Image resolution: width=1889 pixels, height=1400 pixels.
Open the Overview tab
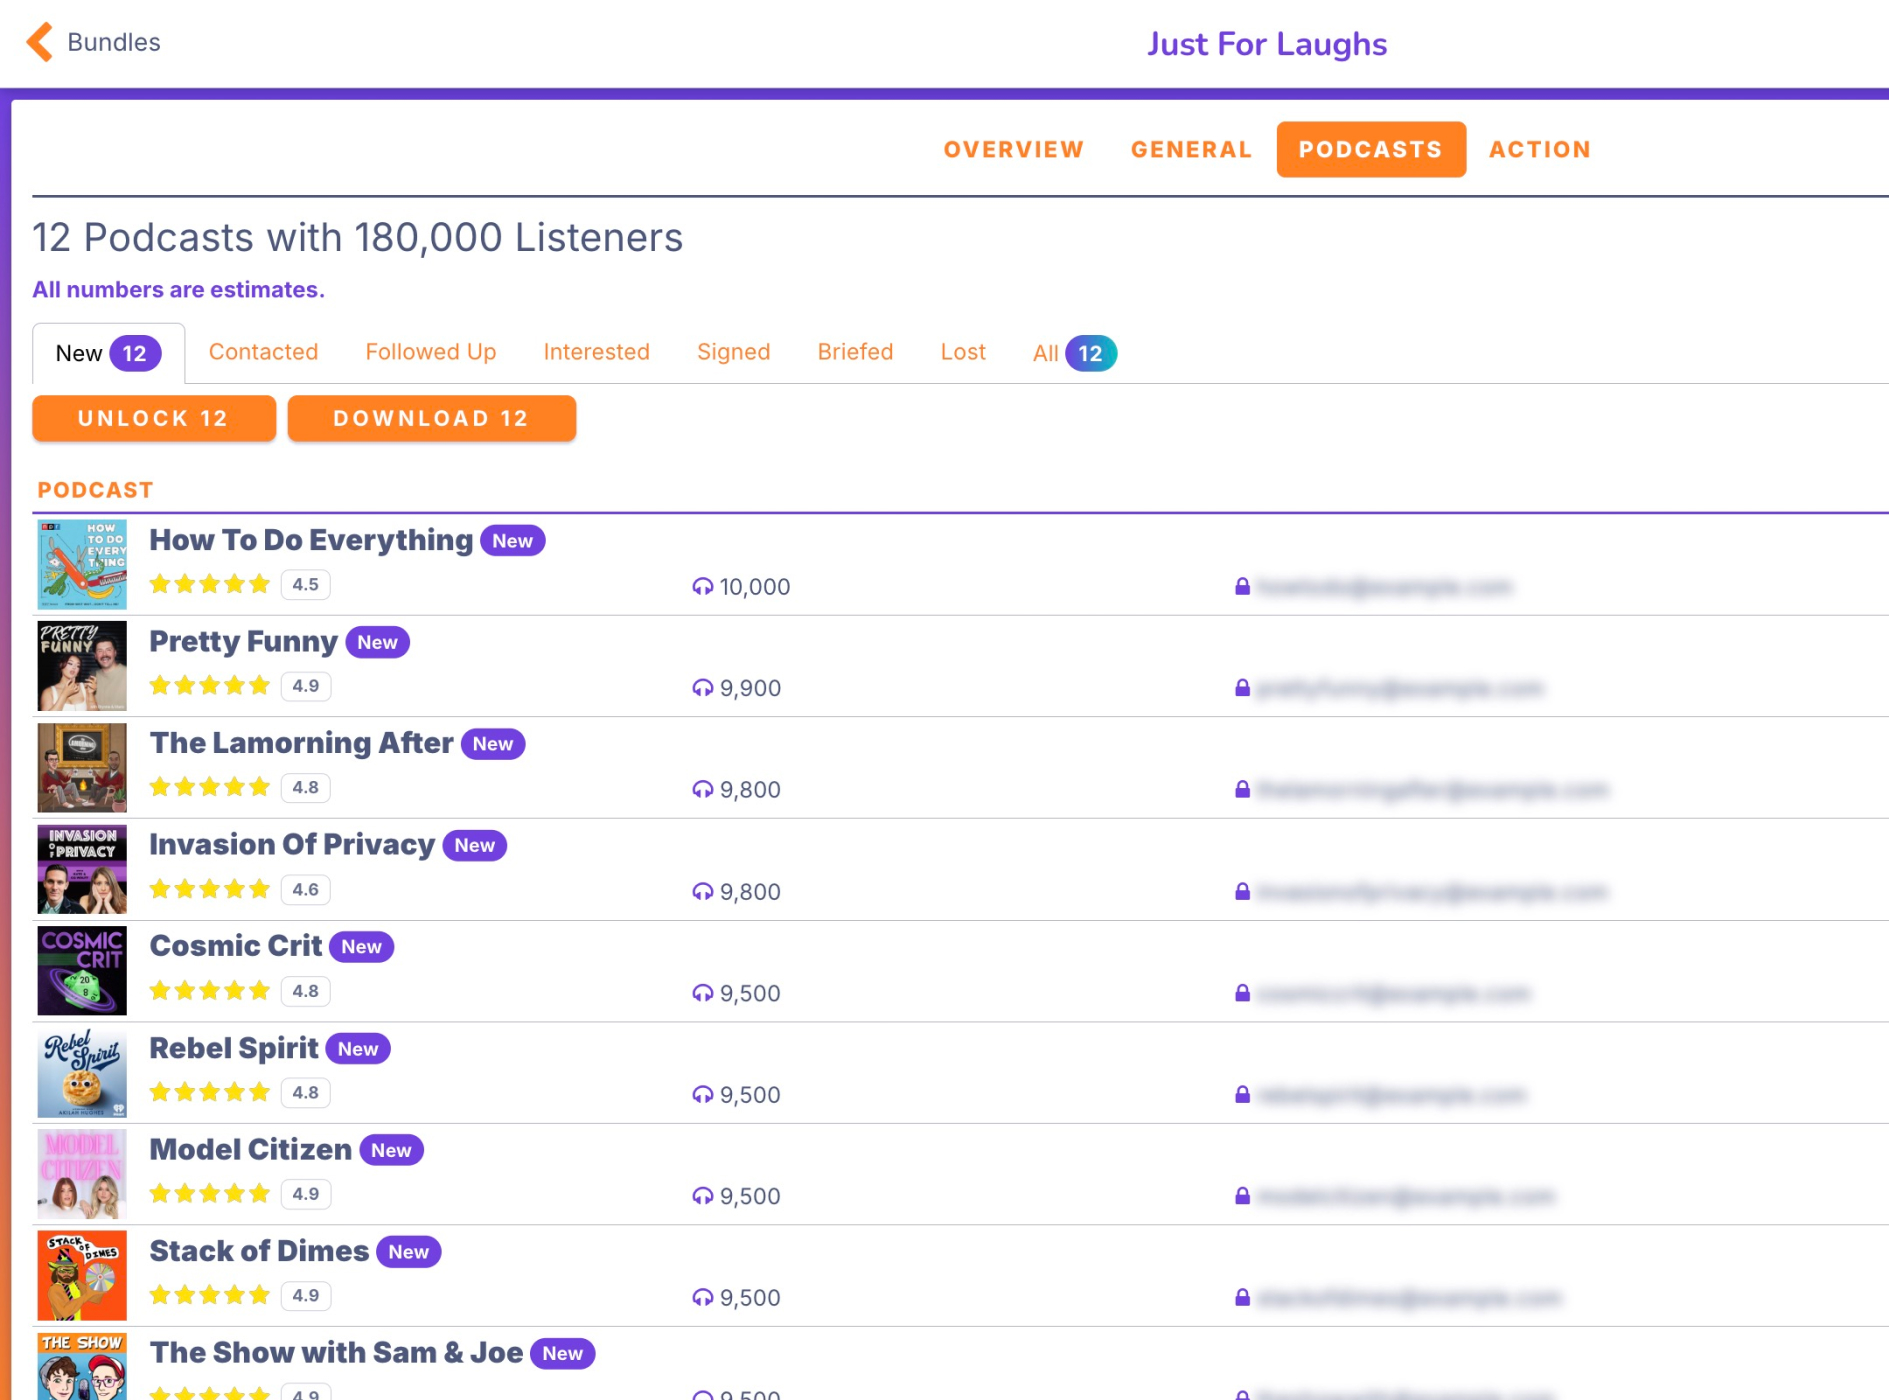1013,150
